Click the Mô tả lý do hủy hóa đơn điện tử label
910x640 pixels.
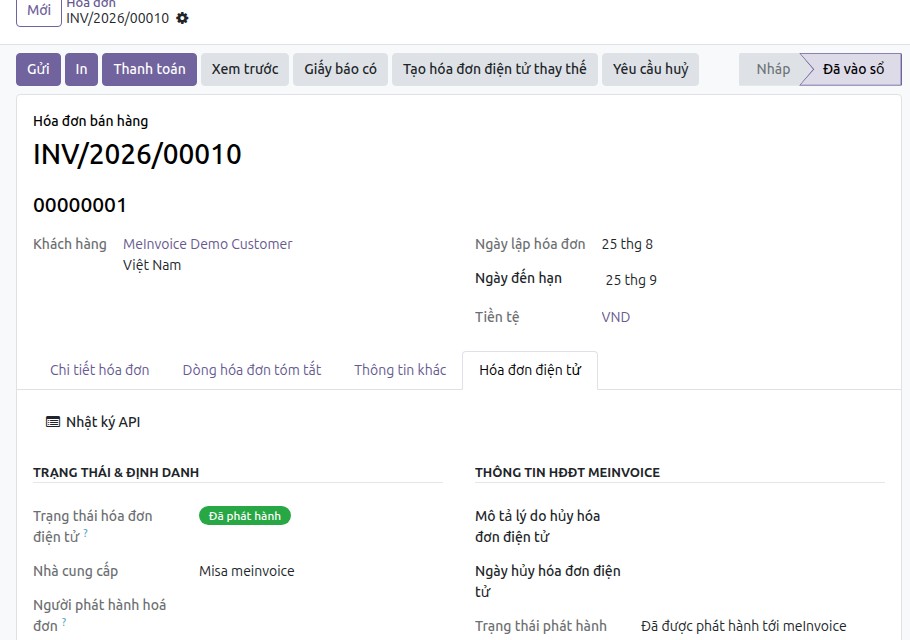click(537, 526)
